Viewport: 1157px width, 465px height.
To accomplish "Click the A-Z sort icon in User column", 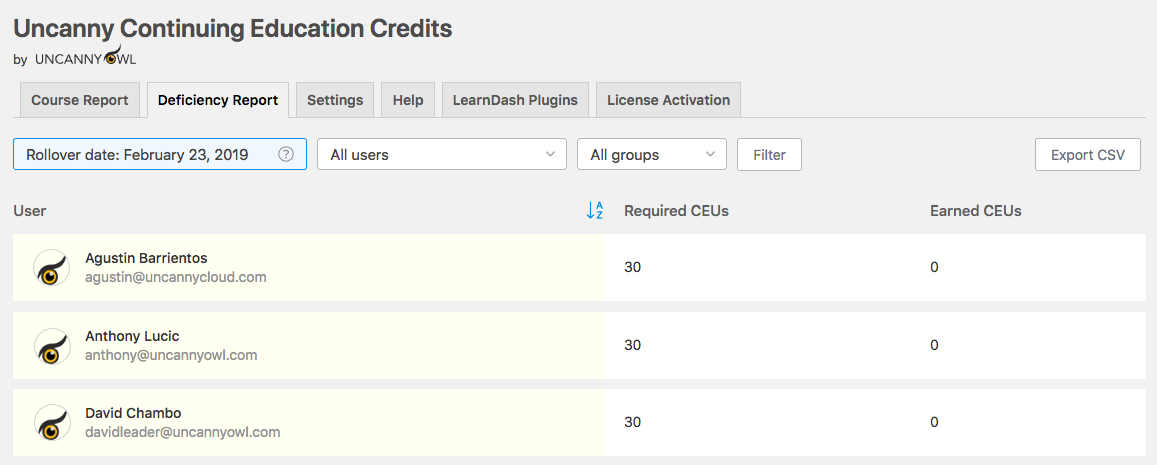I will (595, 210).
